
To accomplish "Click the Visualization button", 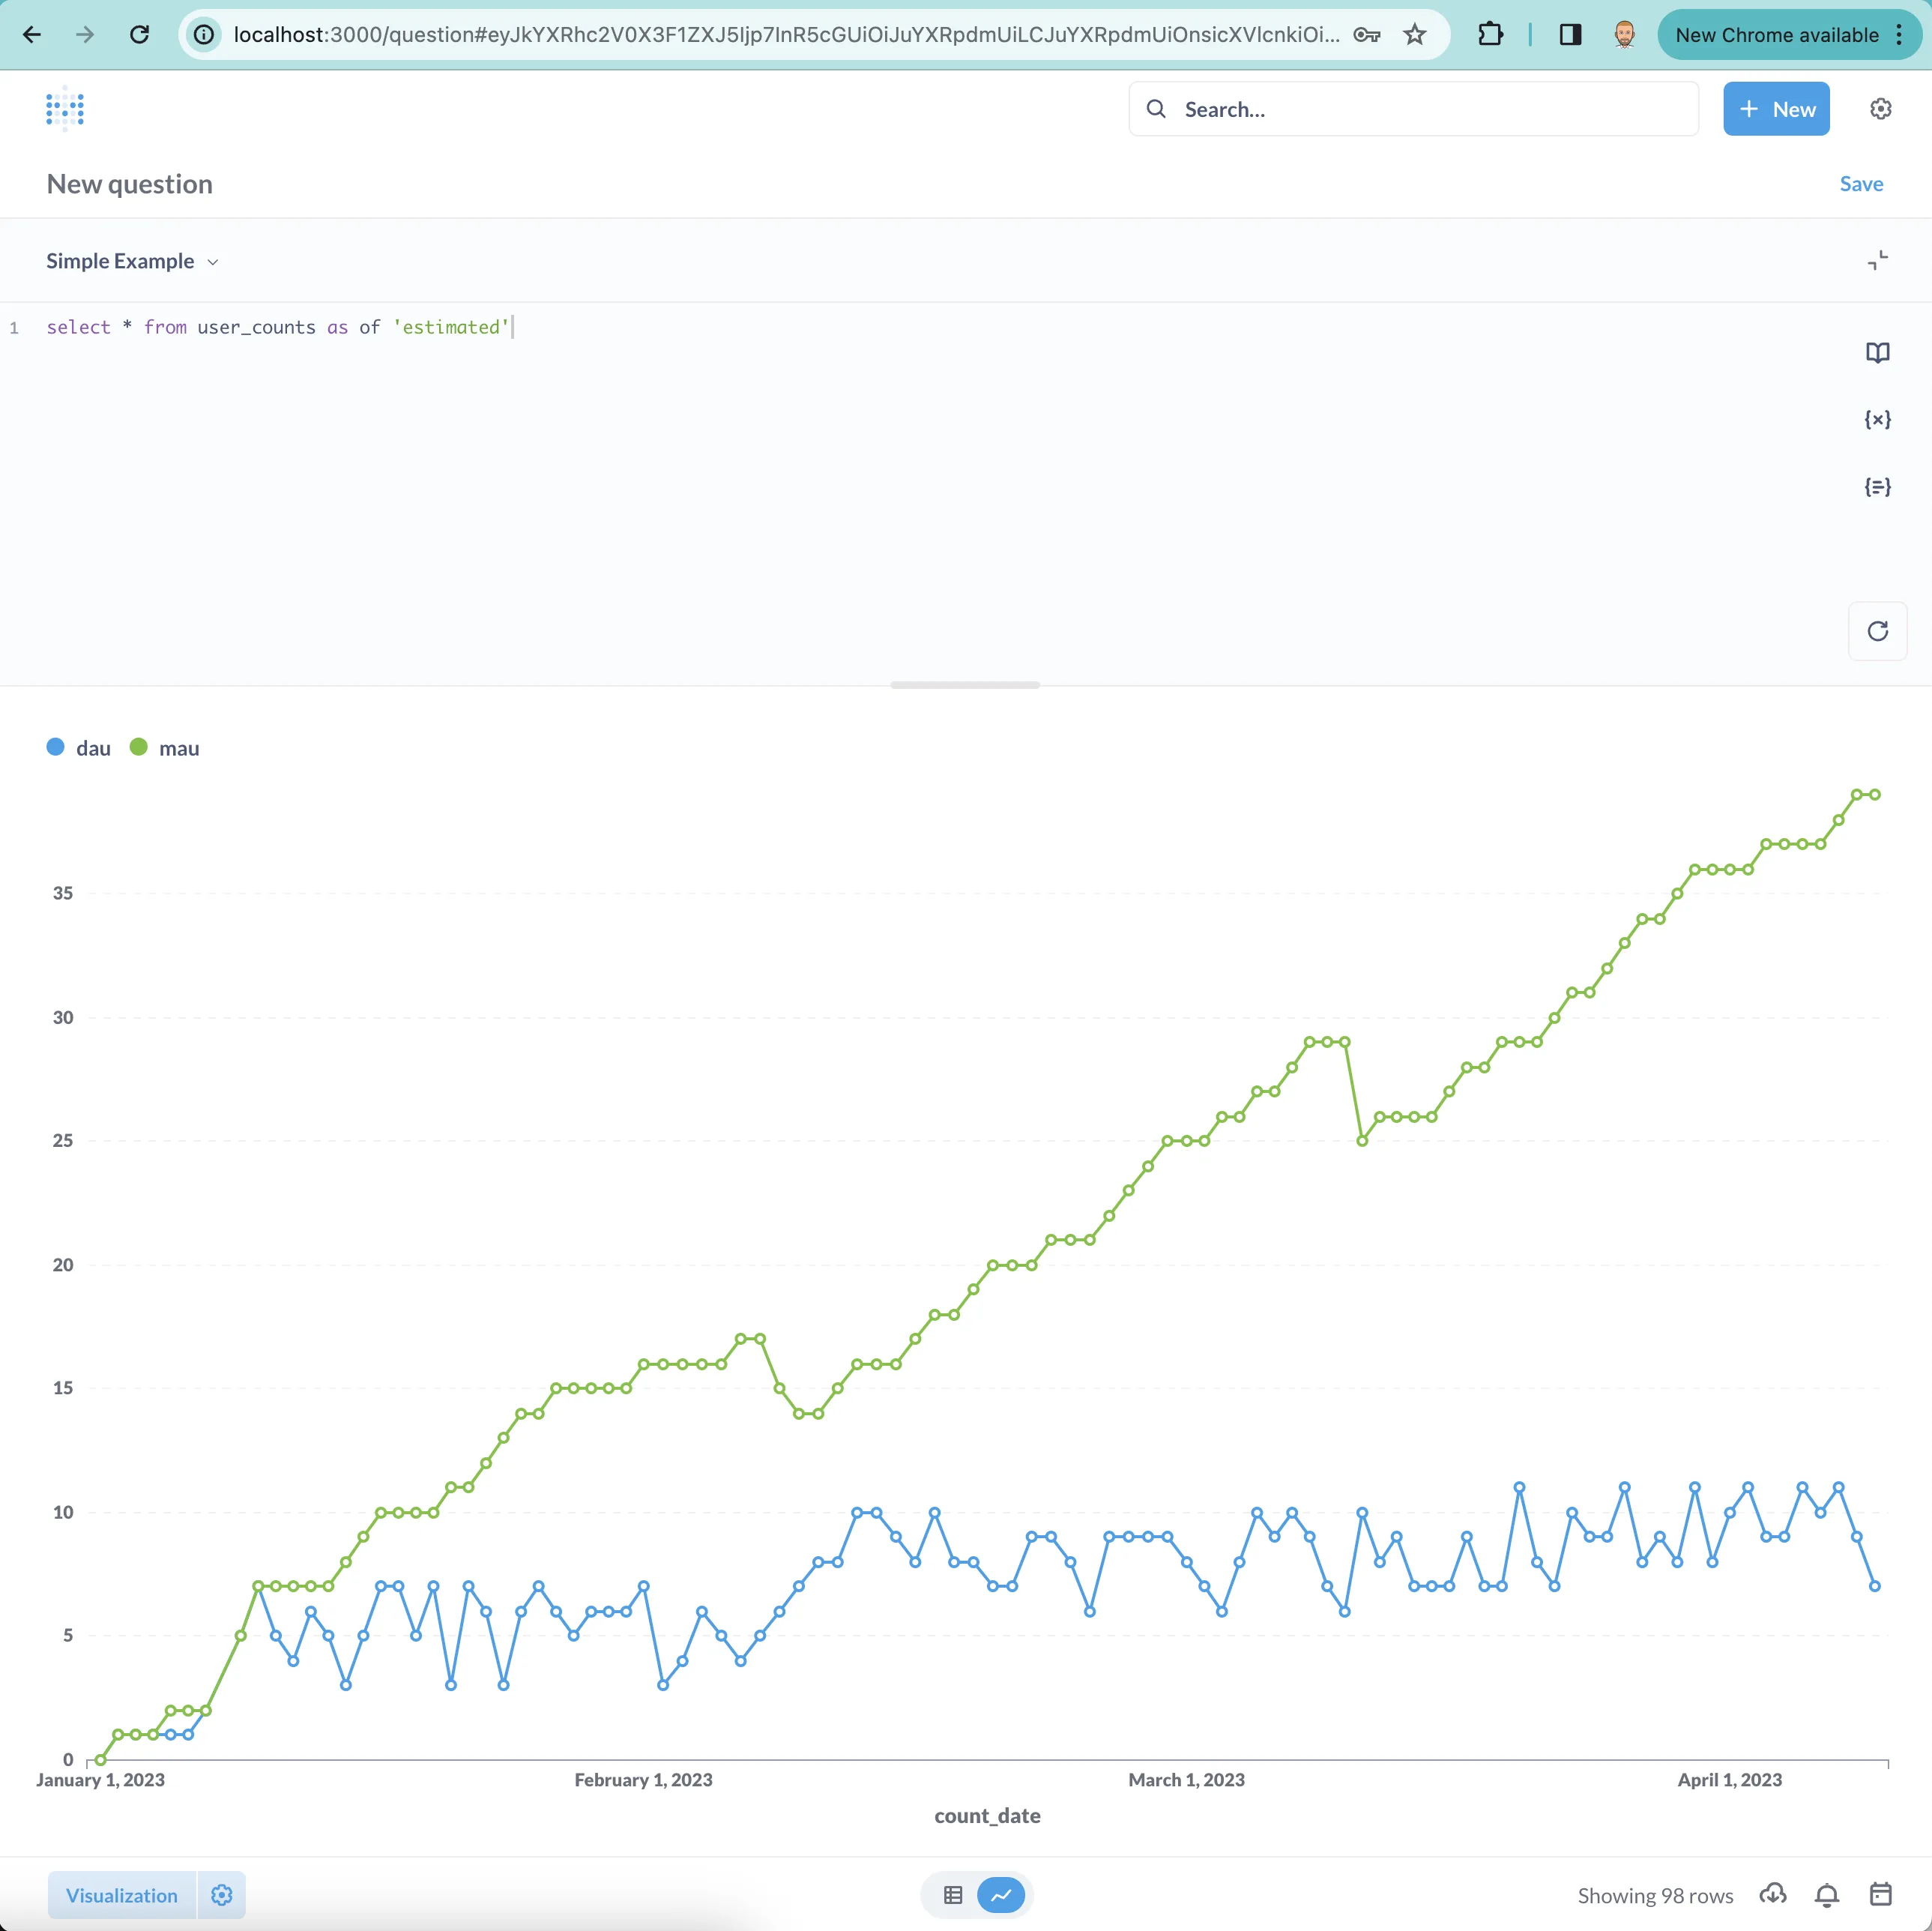I will [122, 1895].
